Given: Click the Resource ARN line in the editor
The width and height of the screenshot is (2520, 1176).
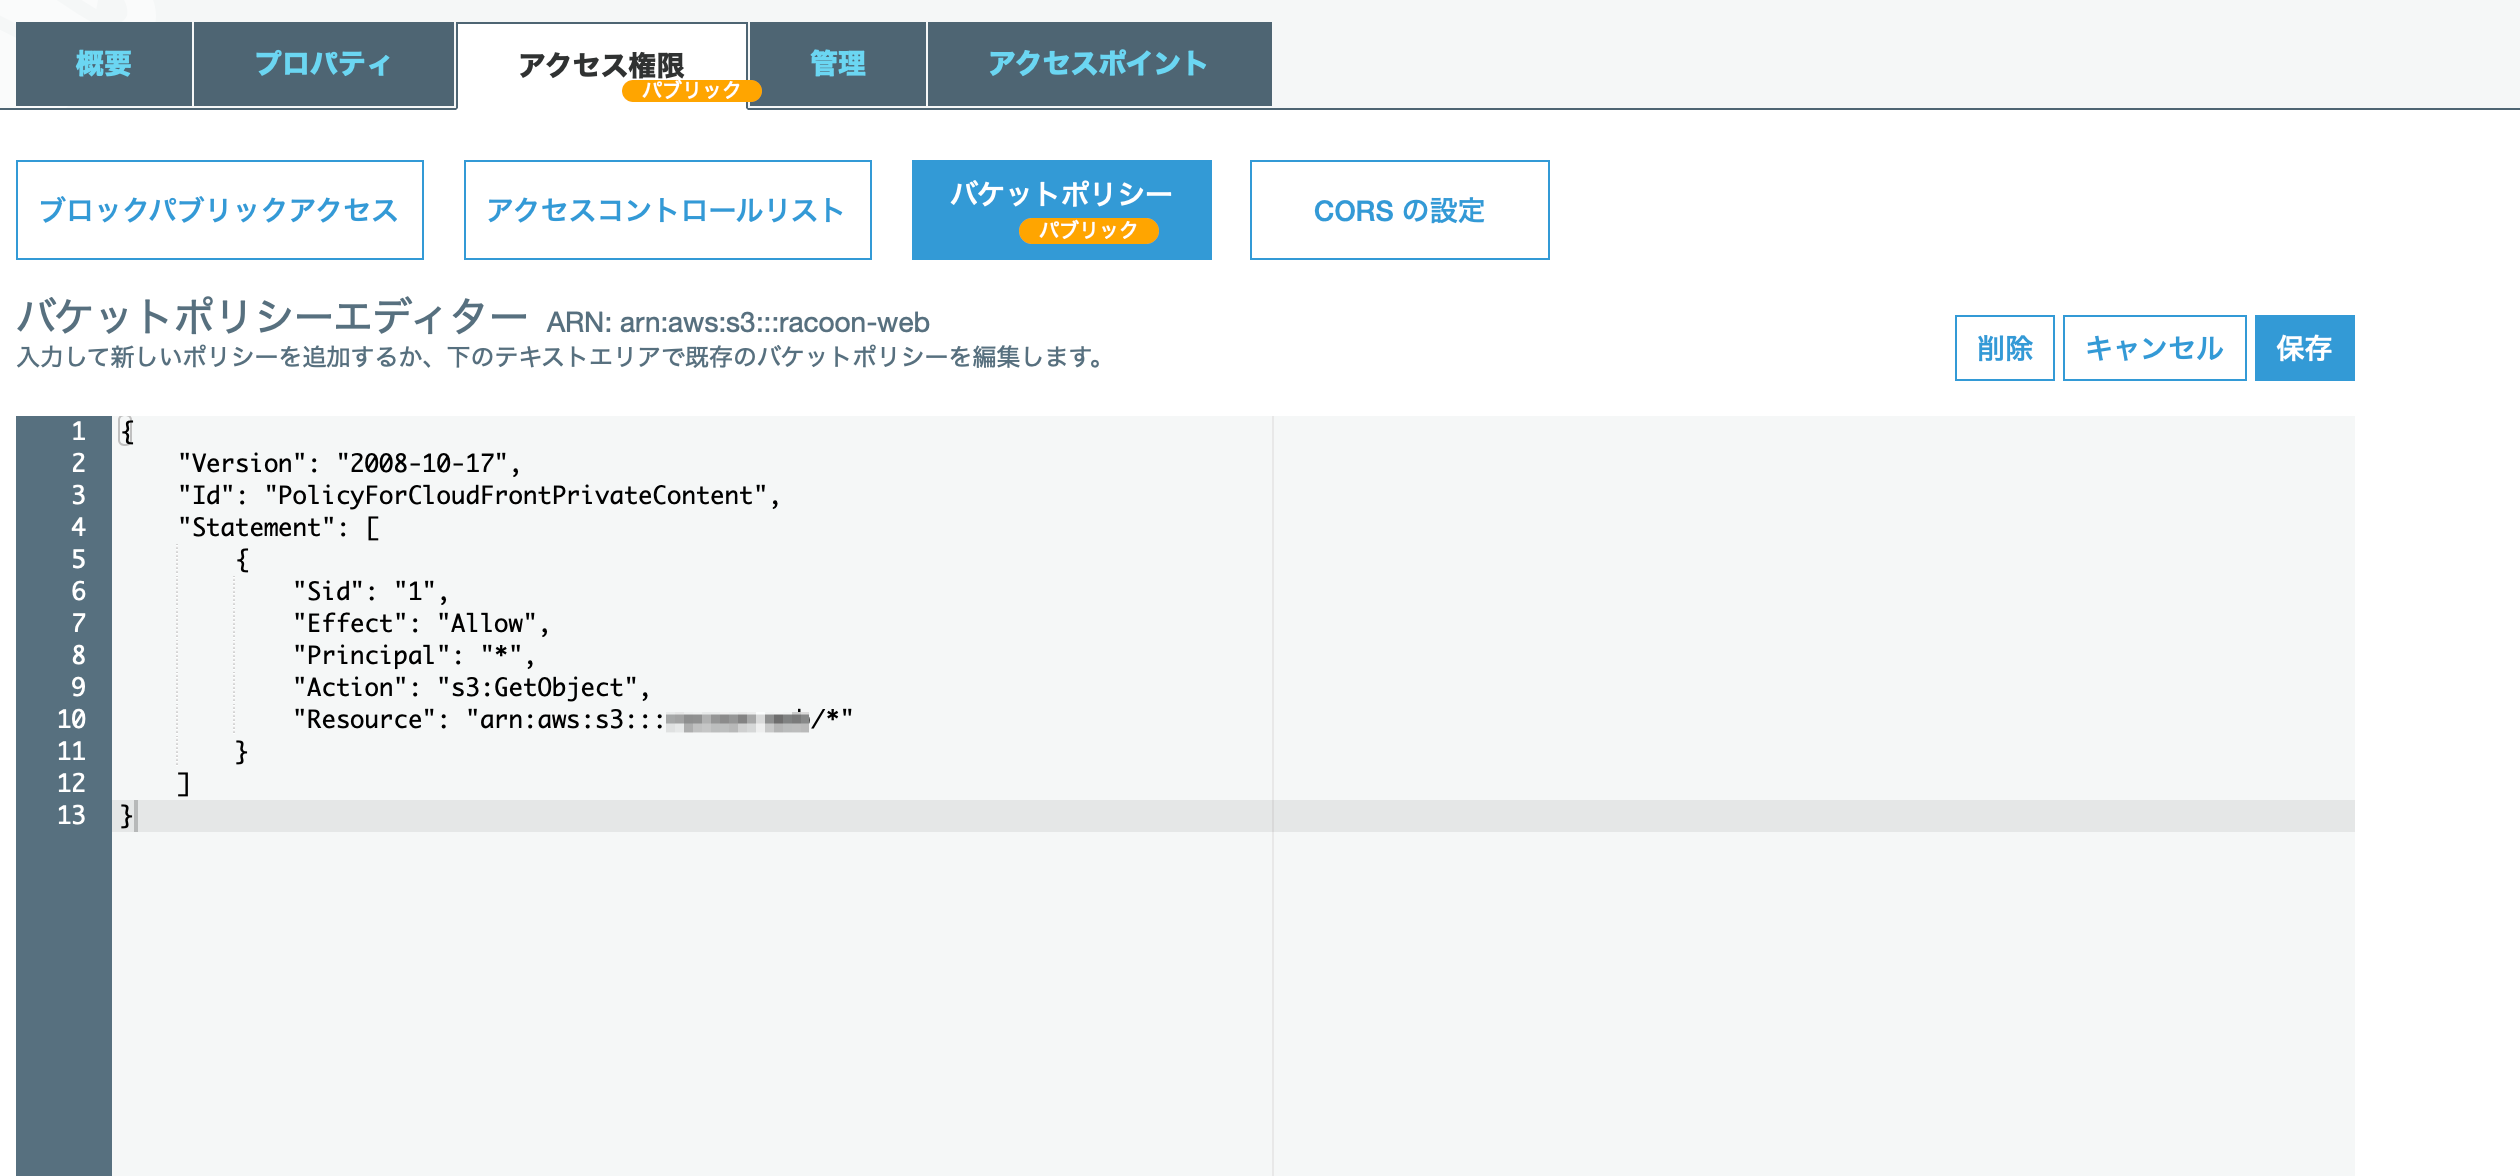Looking at the screenshot, I should click(572, 720).
